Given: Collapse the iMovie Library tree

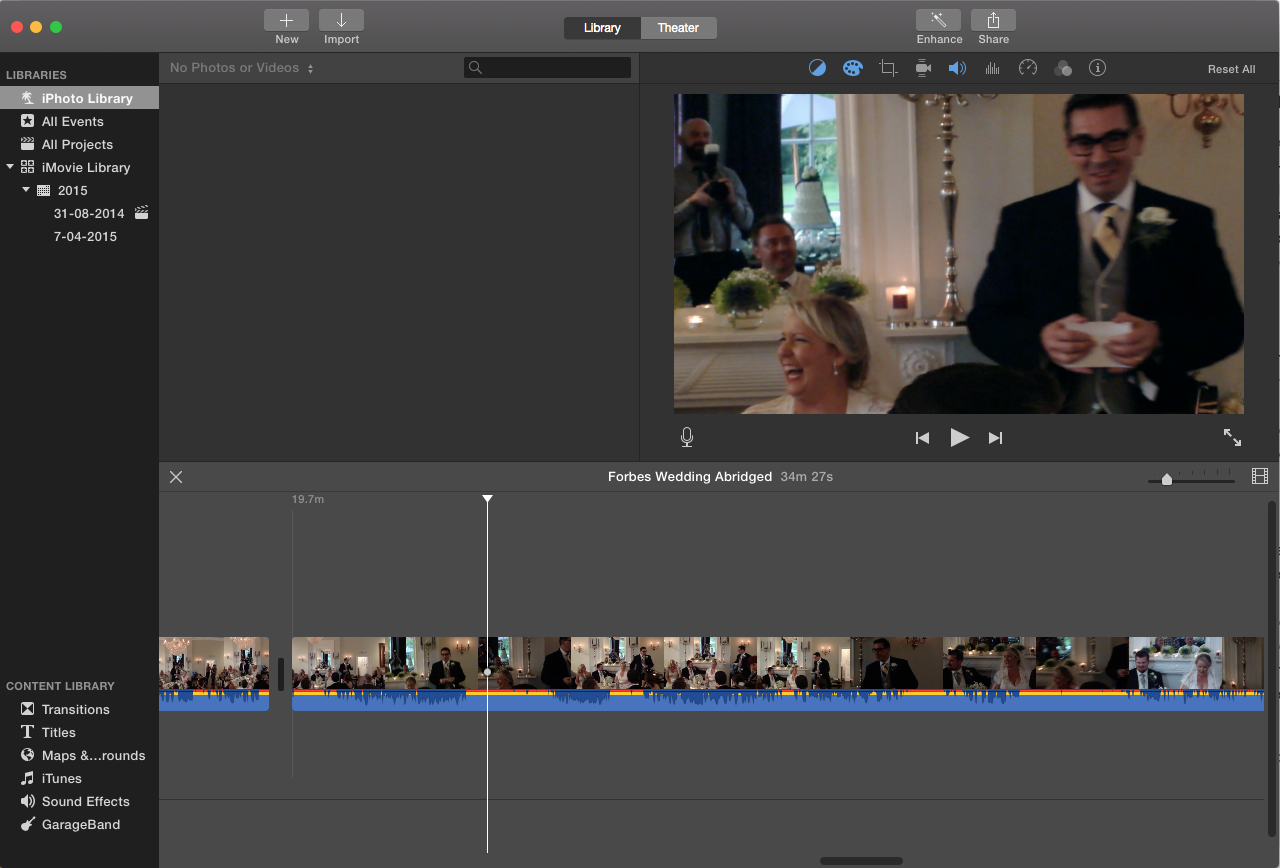Looking at the screenshot, I should point(10,167).
